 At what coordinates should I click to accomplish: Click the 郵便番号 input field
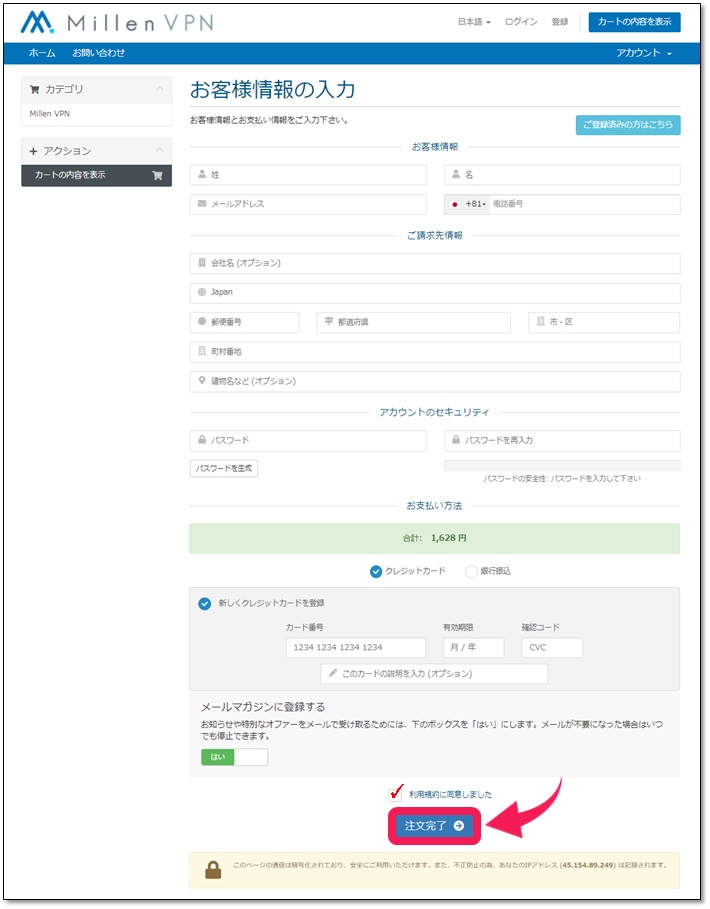point(244,322)
